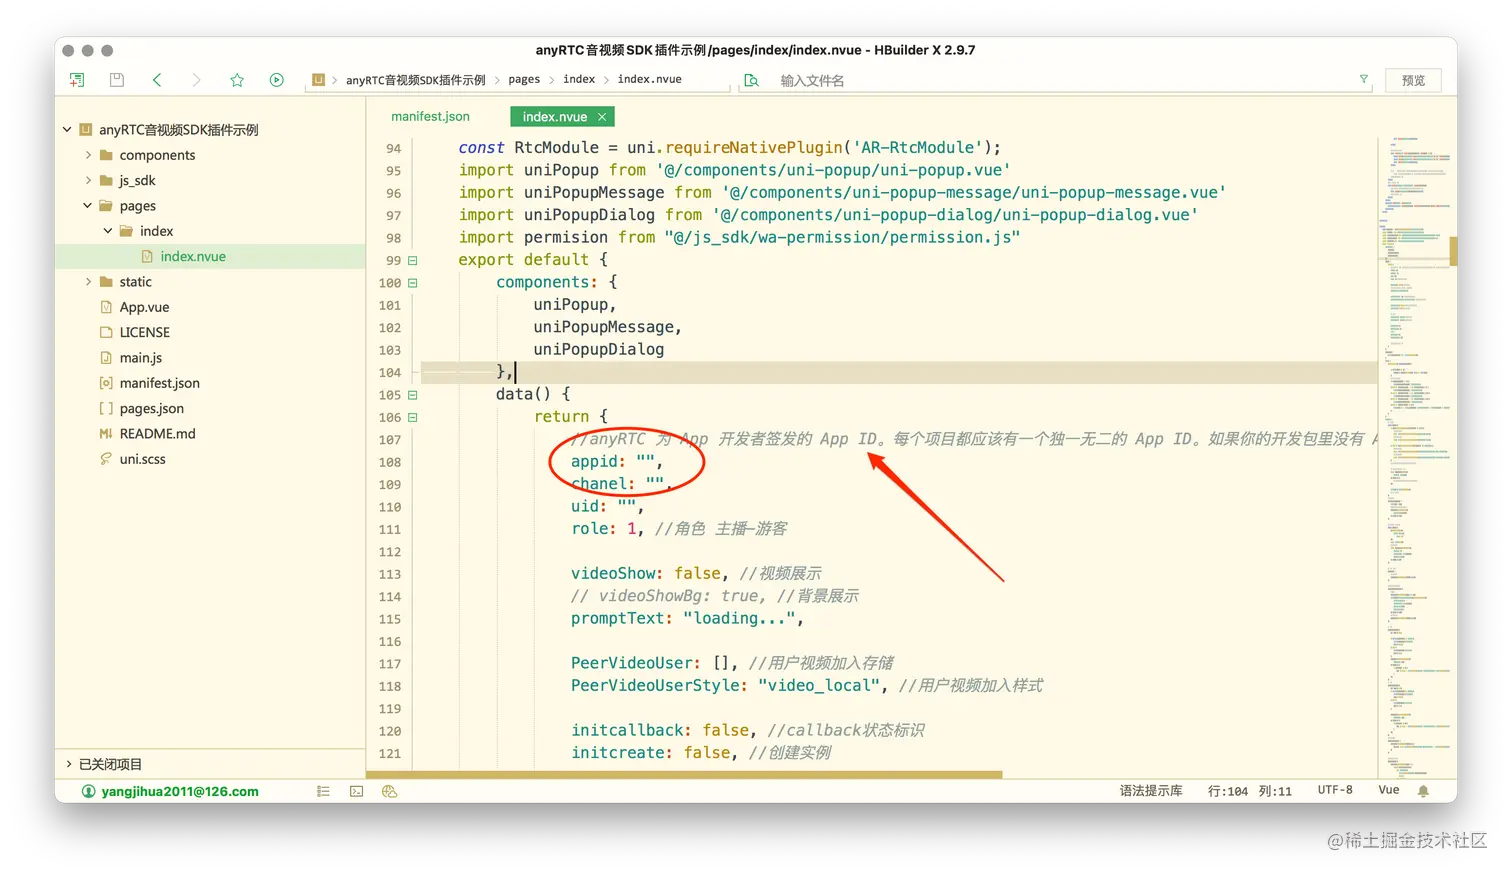Click the run play icon

(x=277, y=80)
